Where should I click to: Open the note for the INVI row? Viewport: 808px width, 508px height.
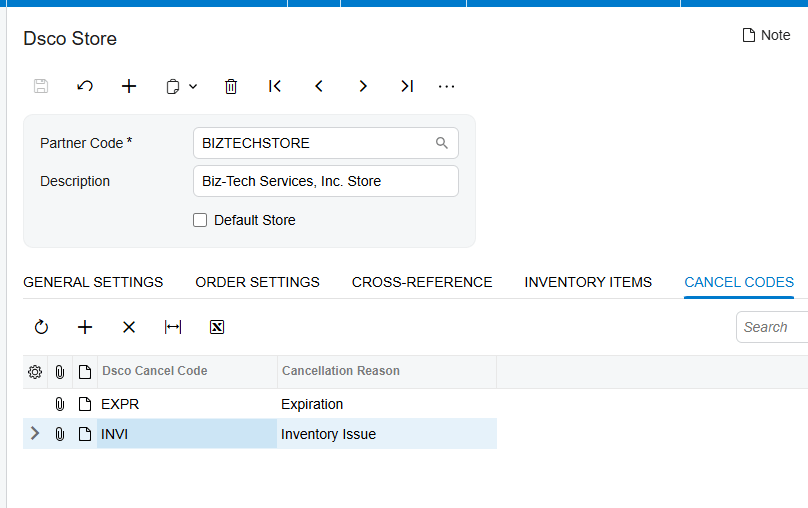(85, 434)
